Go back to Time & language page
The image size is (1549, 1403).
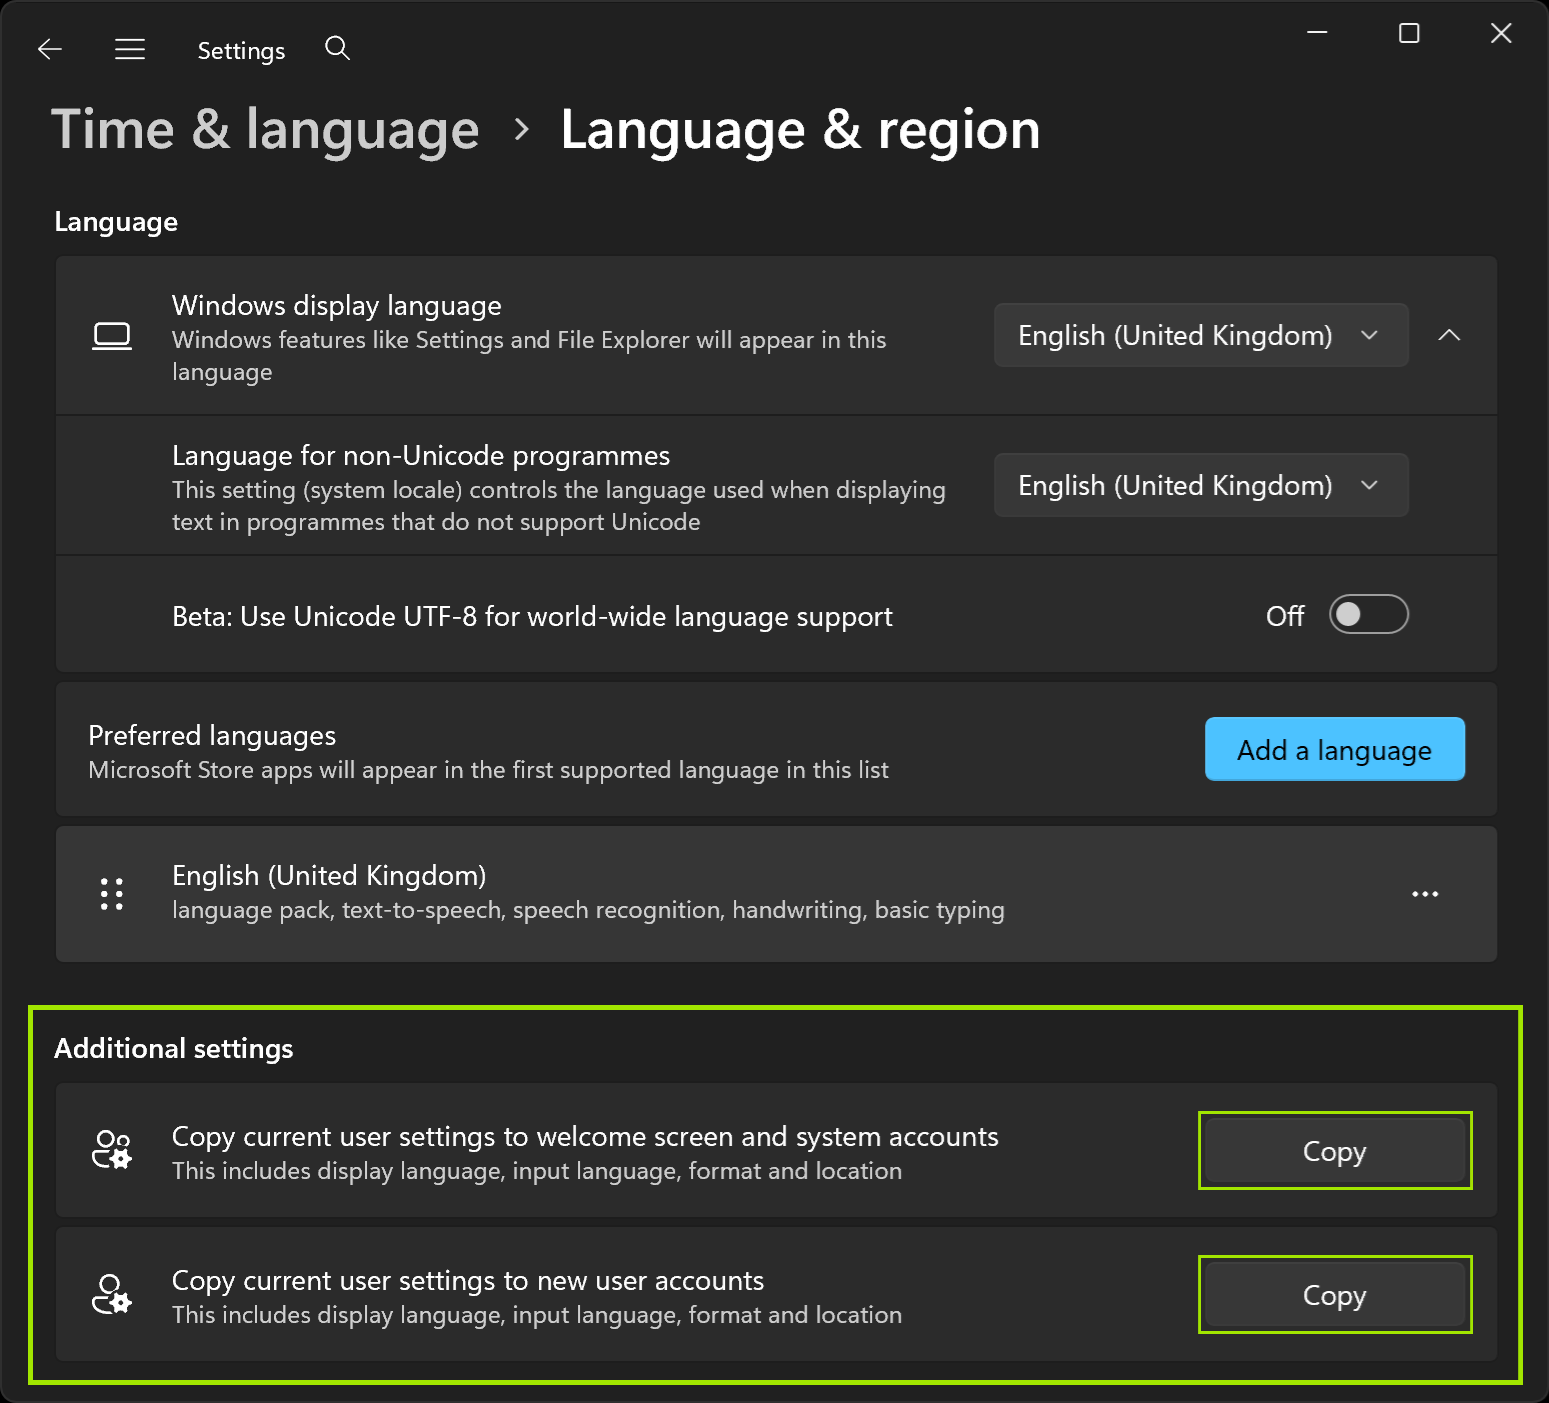pyautogui.click(x=265, y=129)
